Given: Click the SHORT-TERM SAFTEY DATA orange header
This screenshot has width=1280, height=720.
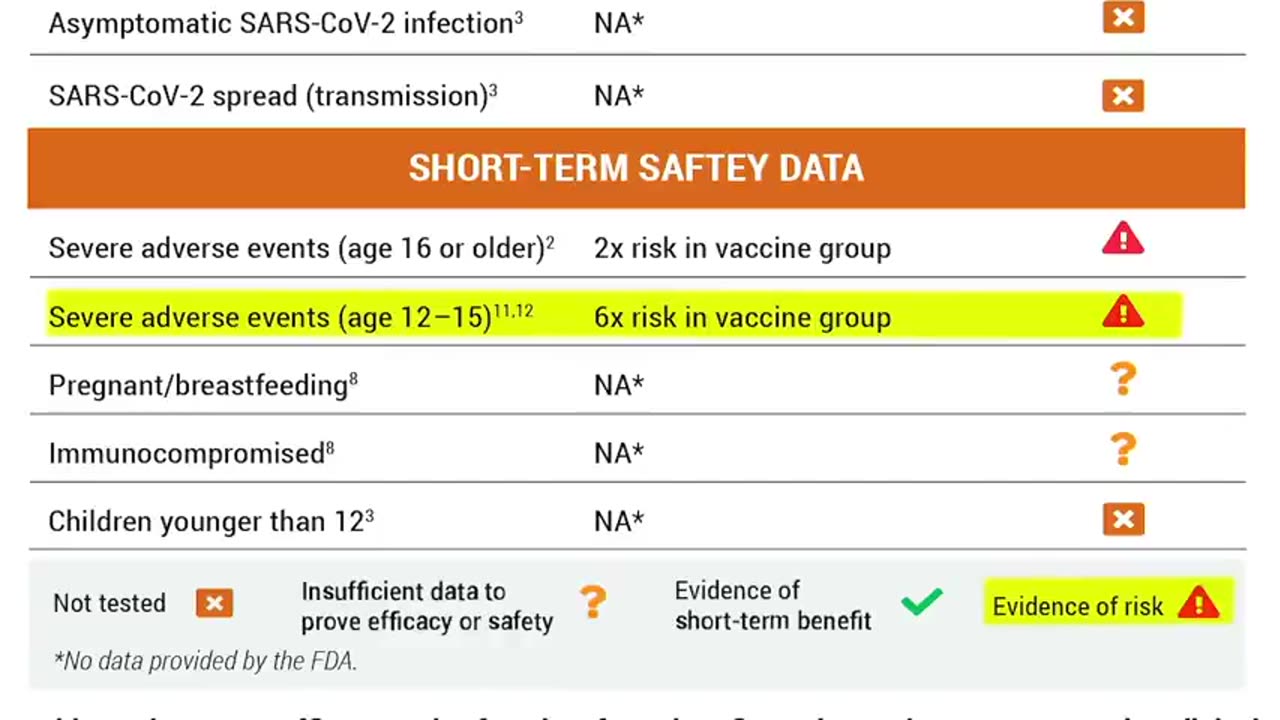Looking at the screenshot, I should point(636,168).
